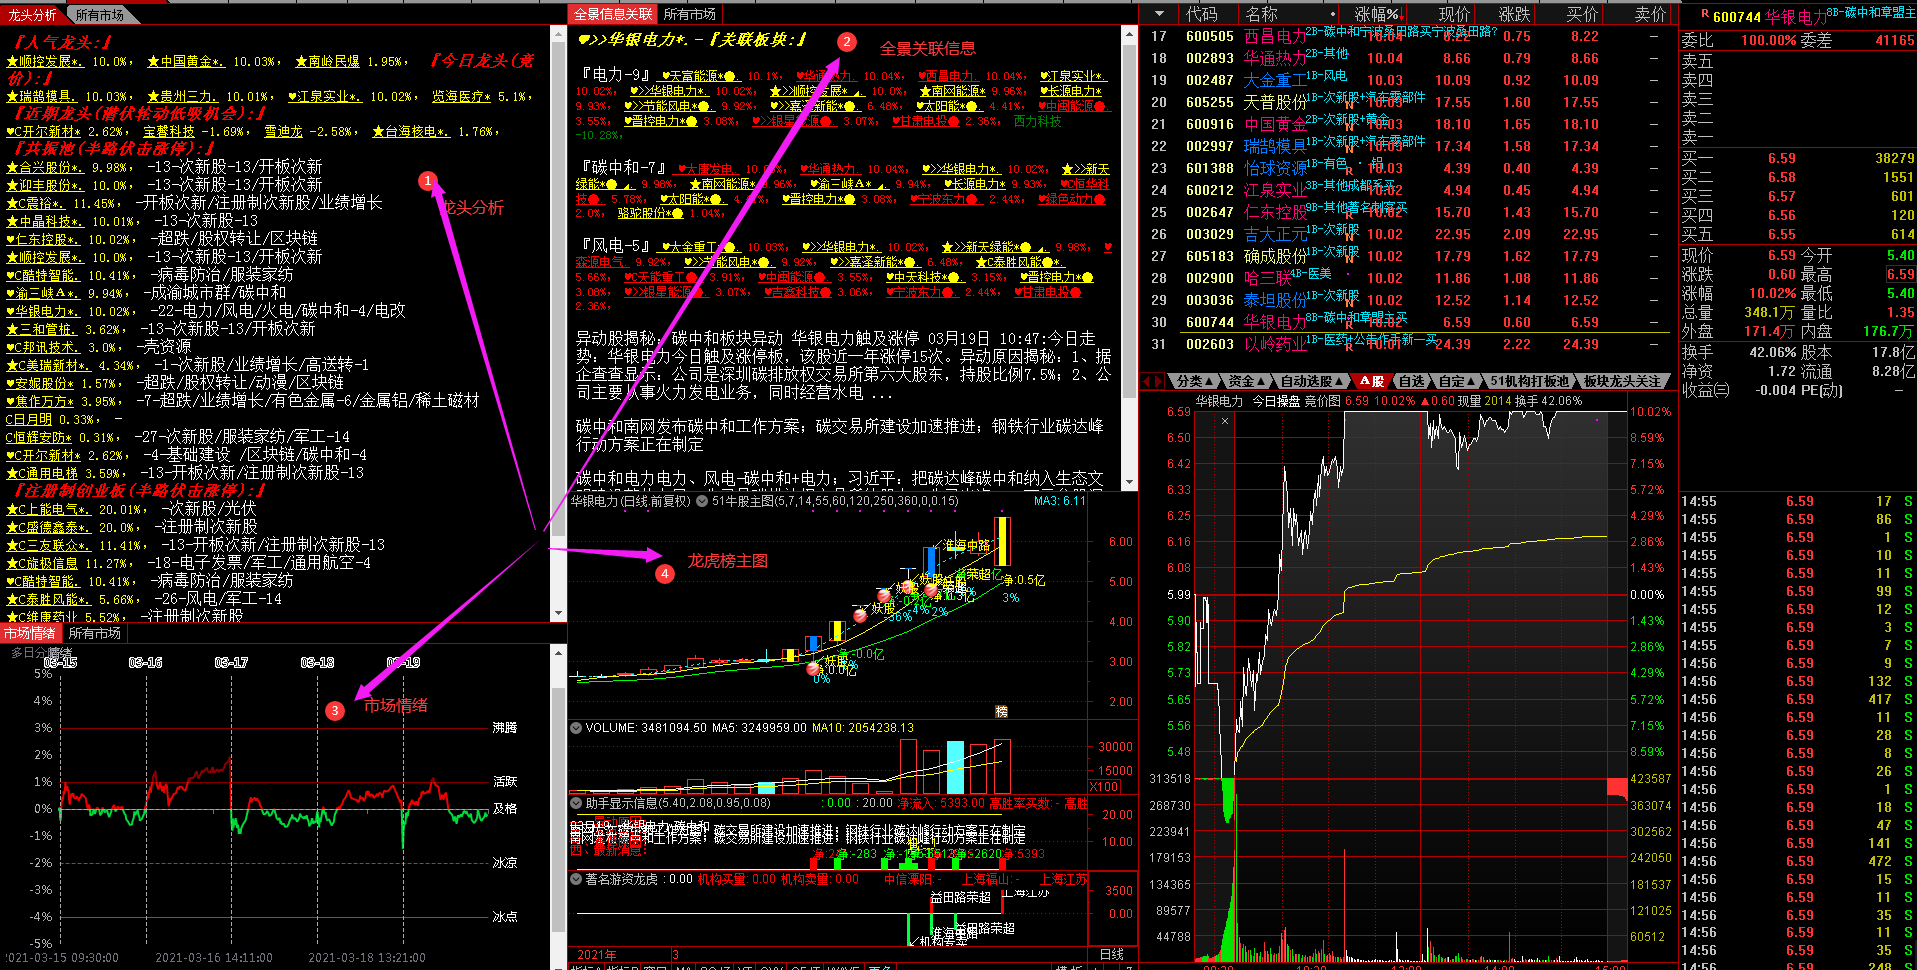Image resolution: width=1917 pixels, height=970 pixels.
Task: Select row 600505 西昌电力
Action: 1408,36
